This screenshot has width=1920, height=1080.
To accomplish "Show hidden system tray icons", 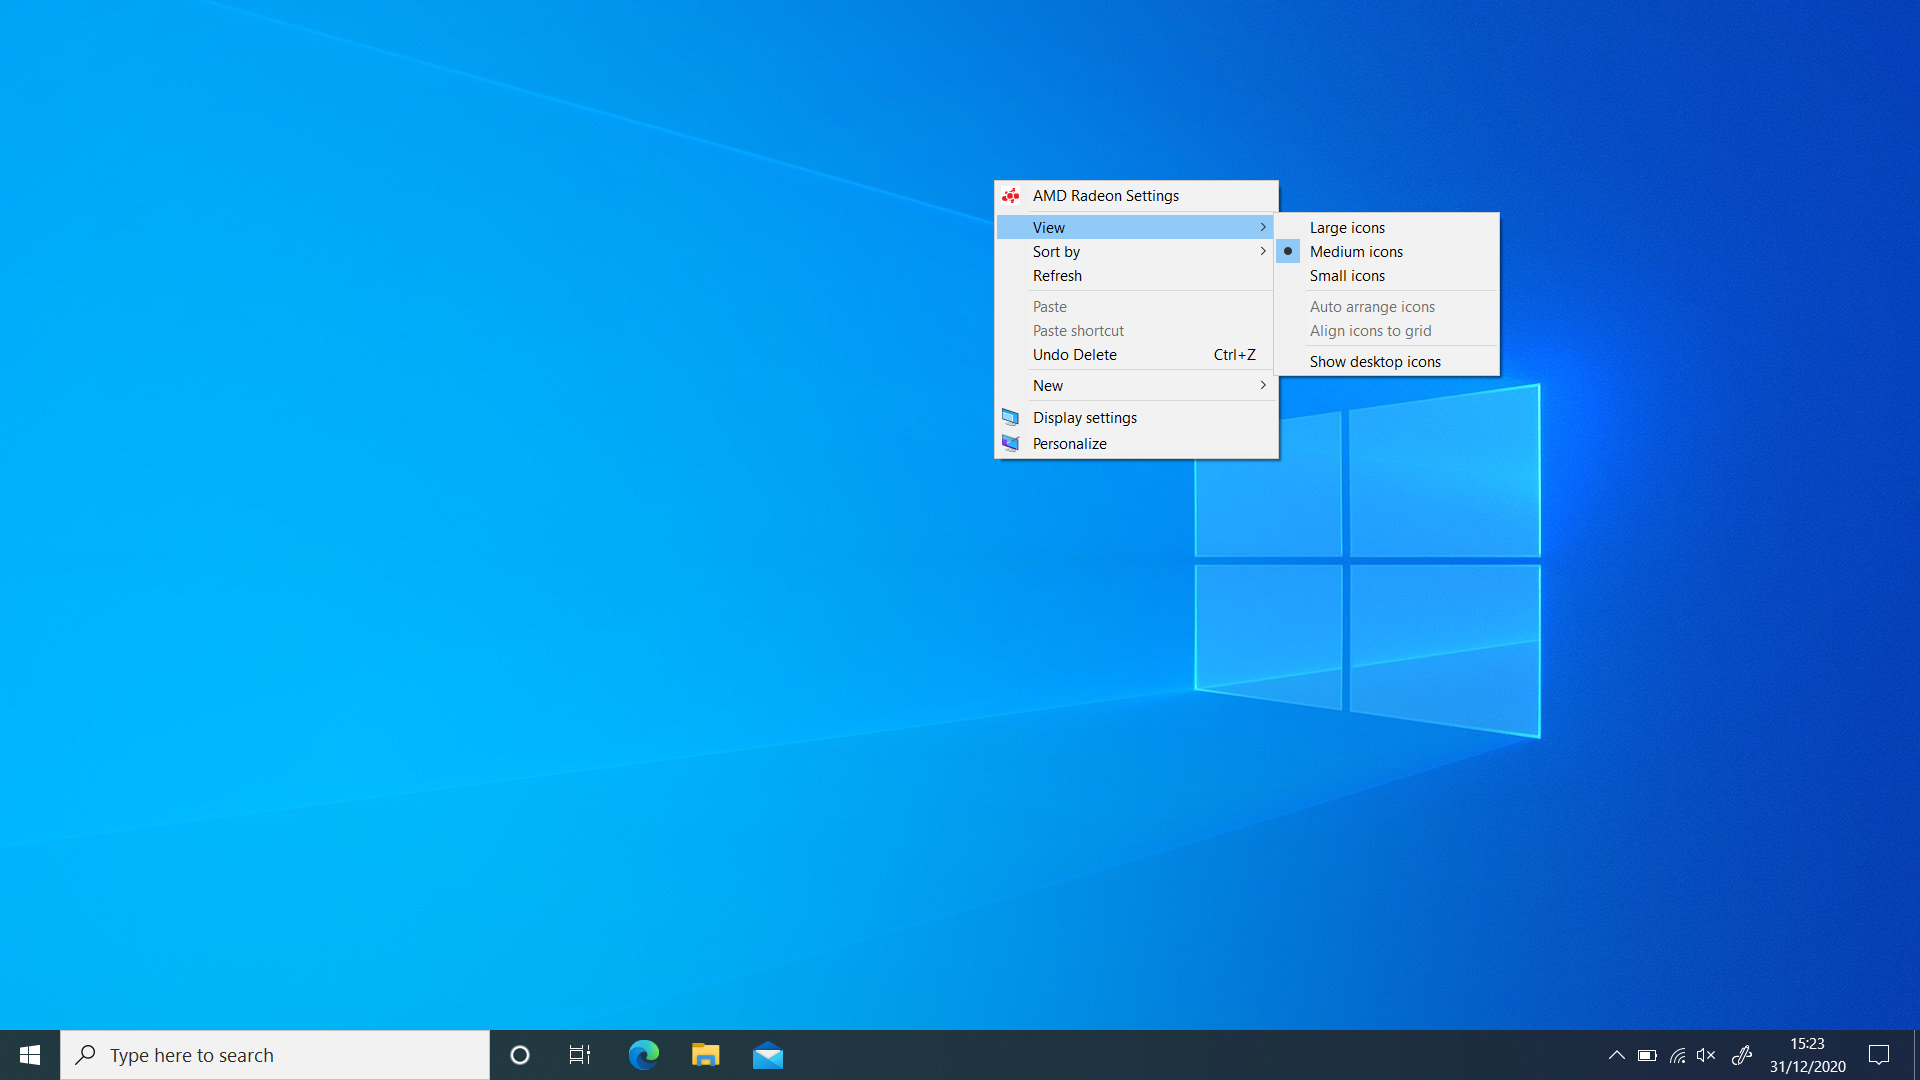I will click(1616, 1055).
